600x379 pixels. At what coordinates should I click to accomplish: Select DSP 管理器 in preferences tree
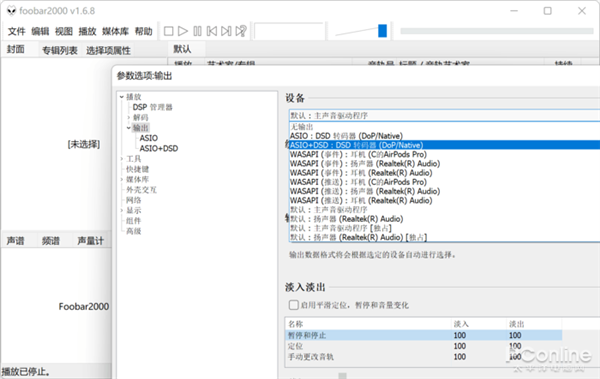[152, 107]
